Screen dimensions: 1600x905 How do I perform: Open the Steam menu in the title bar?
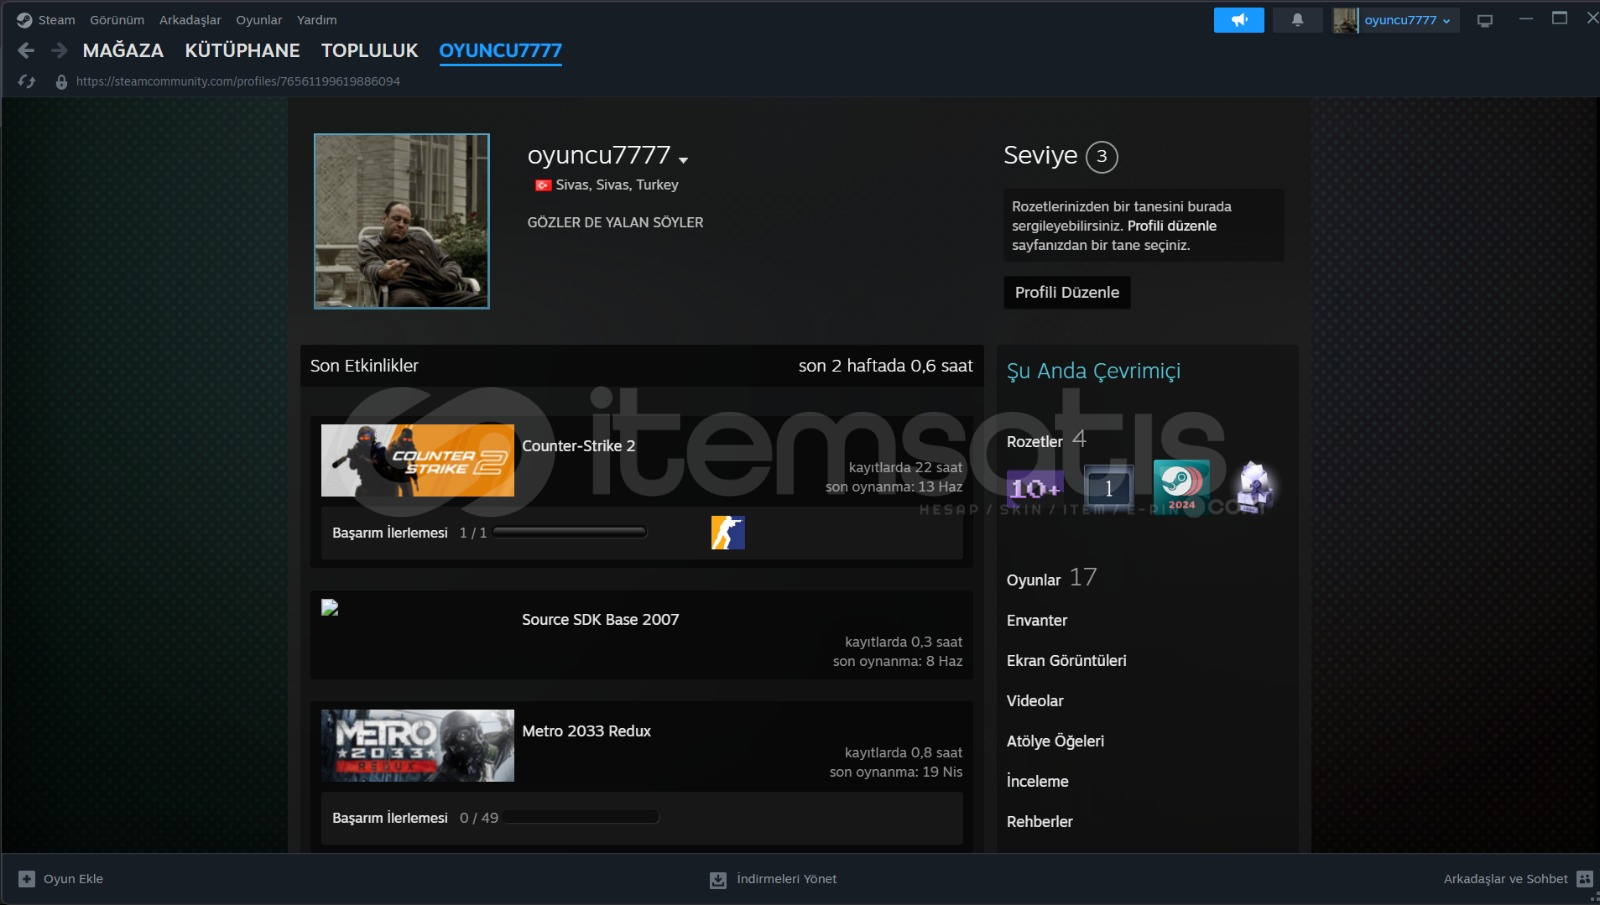pos(56,20)
